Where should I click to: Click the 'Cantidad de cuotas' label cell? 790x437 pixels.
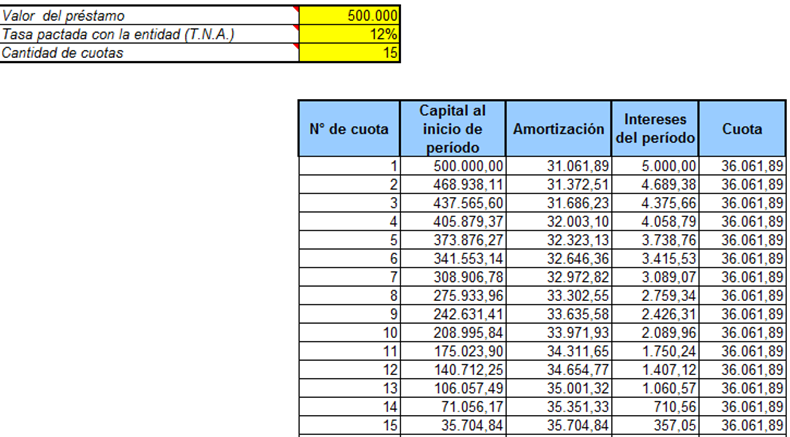pyautogui.click(x=150, y=53)
